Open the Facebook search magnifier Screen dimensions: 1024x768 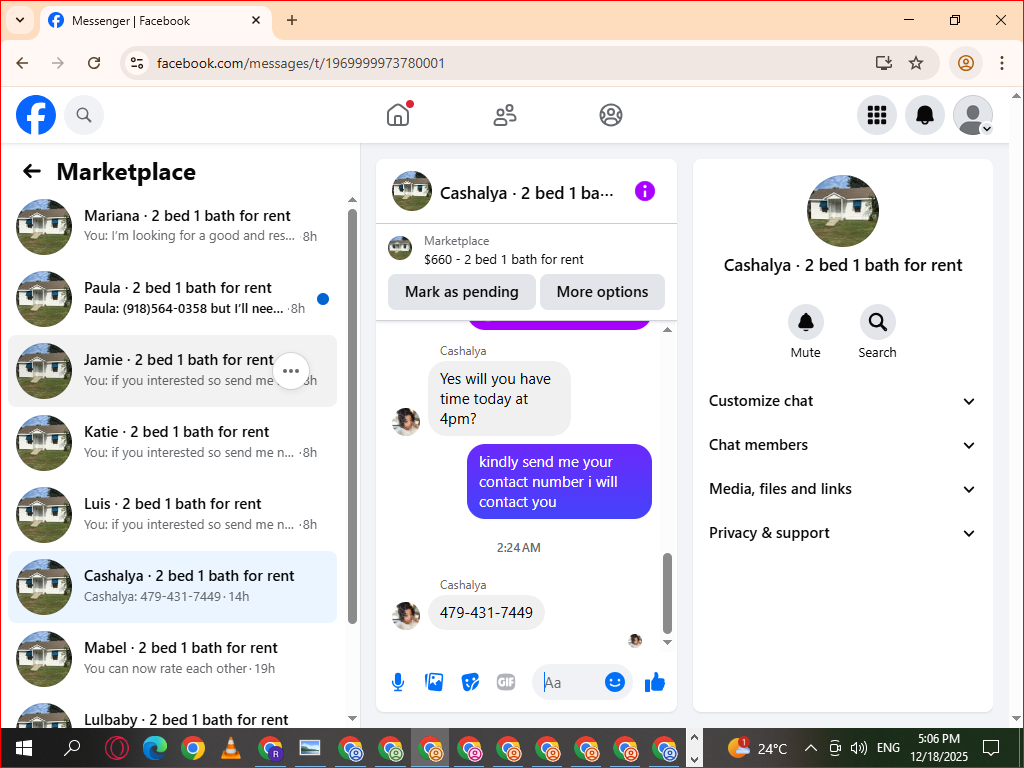pyautogui.click(x=84, y=115)
